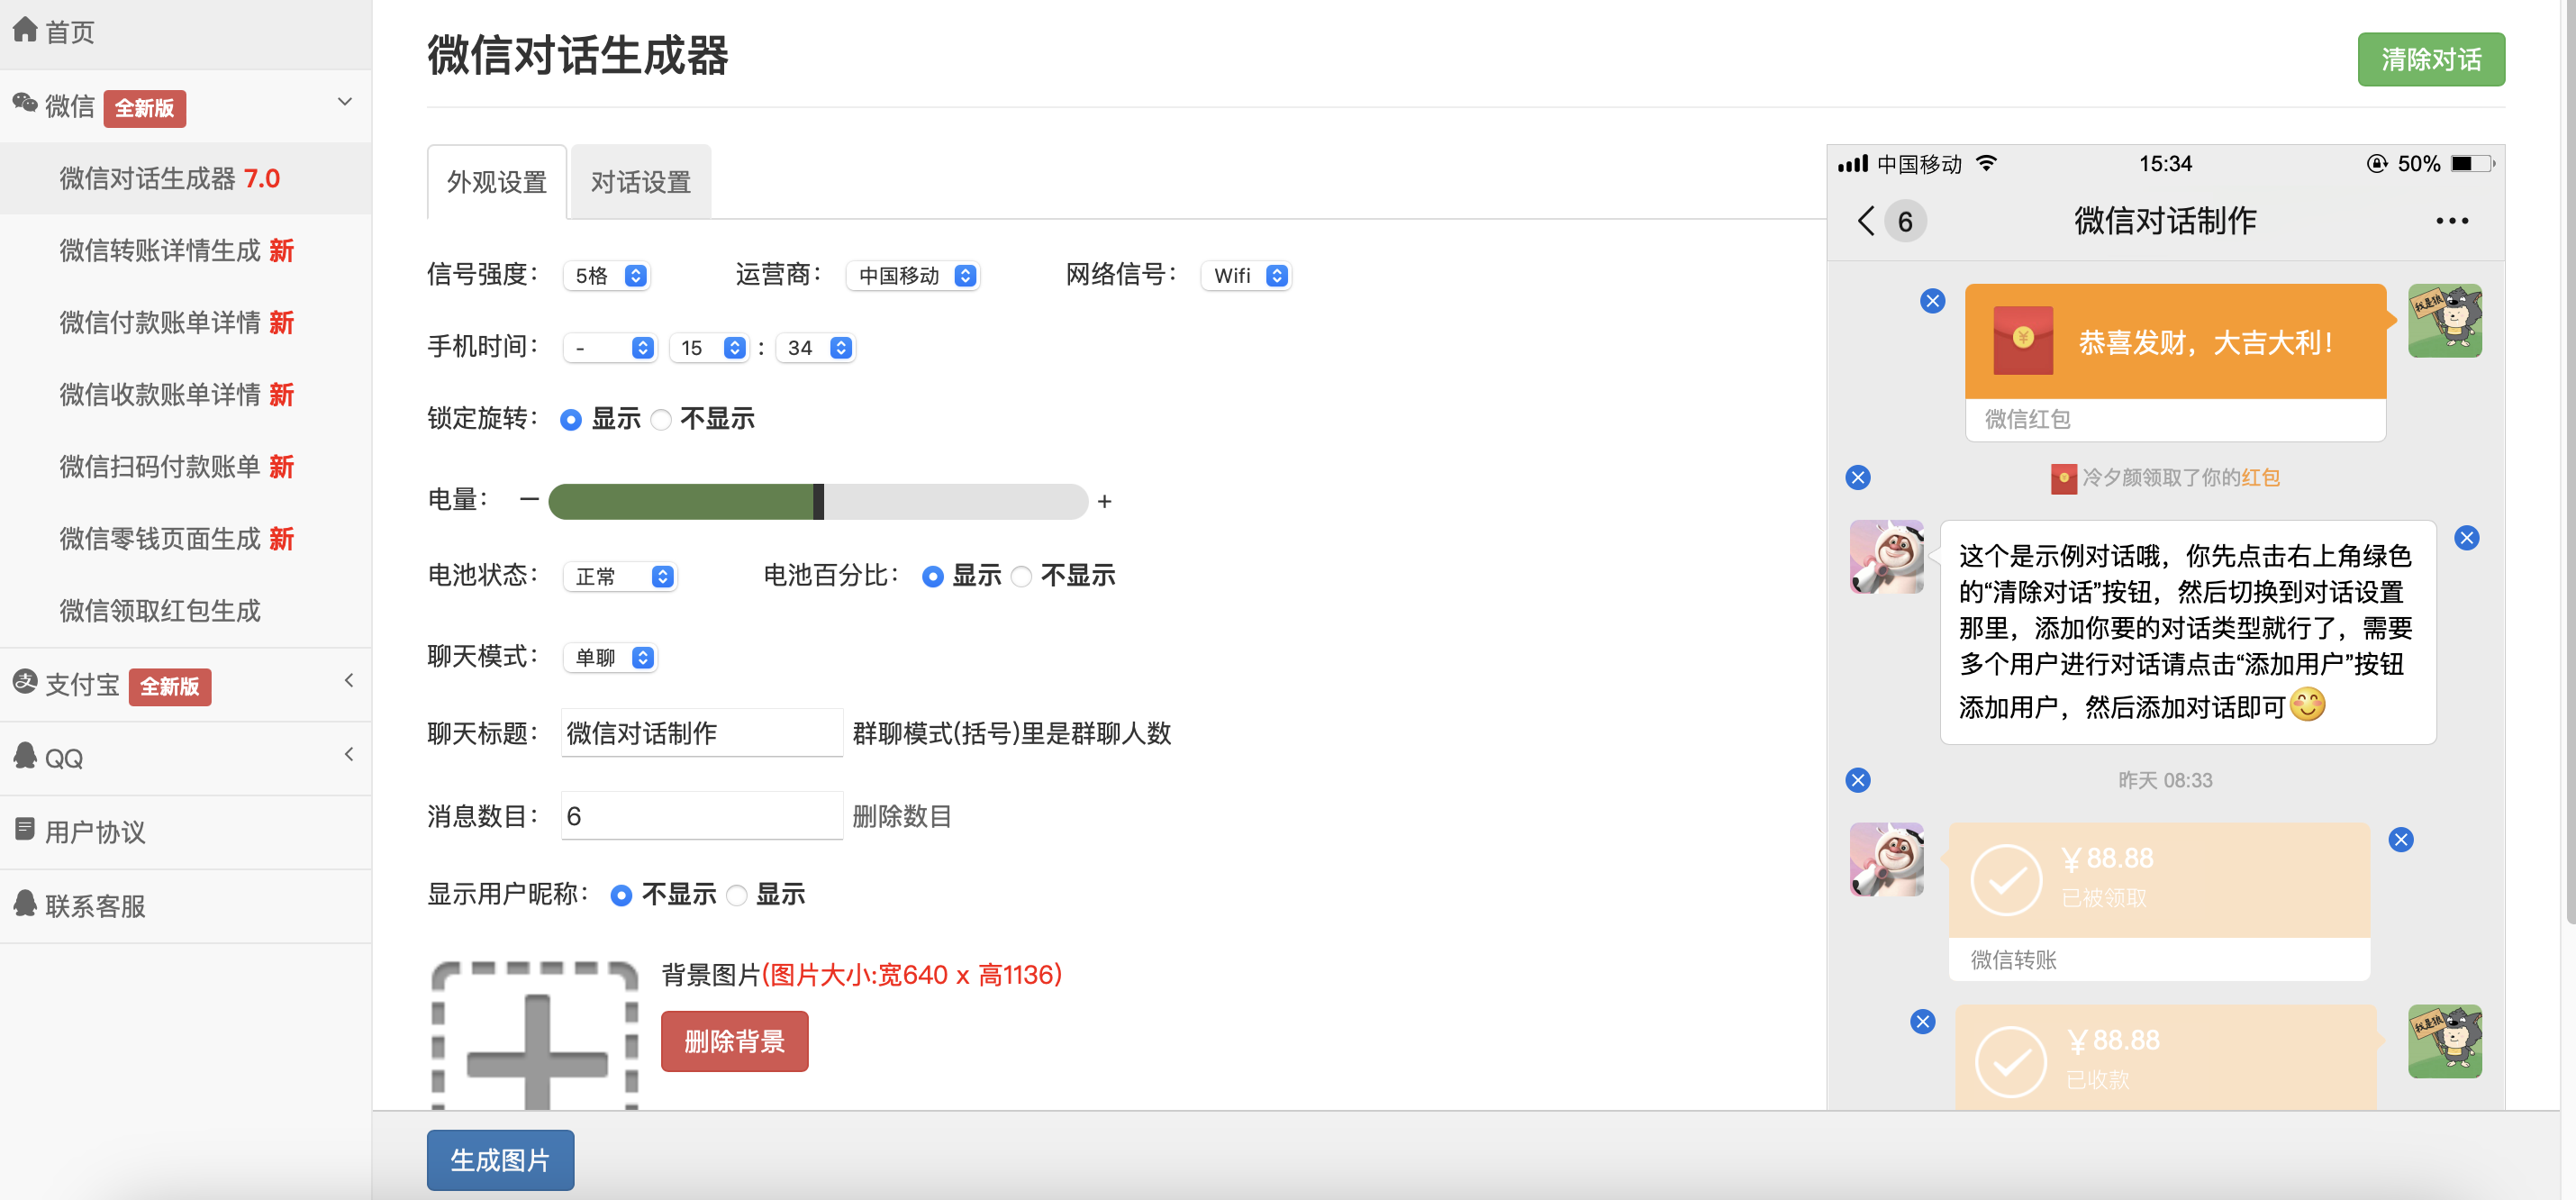The image size is (2576, 1200).
Task: Click the red 删除背景 button
Action: pos(734,1042)
